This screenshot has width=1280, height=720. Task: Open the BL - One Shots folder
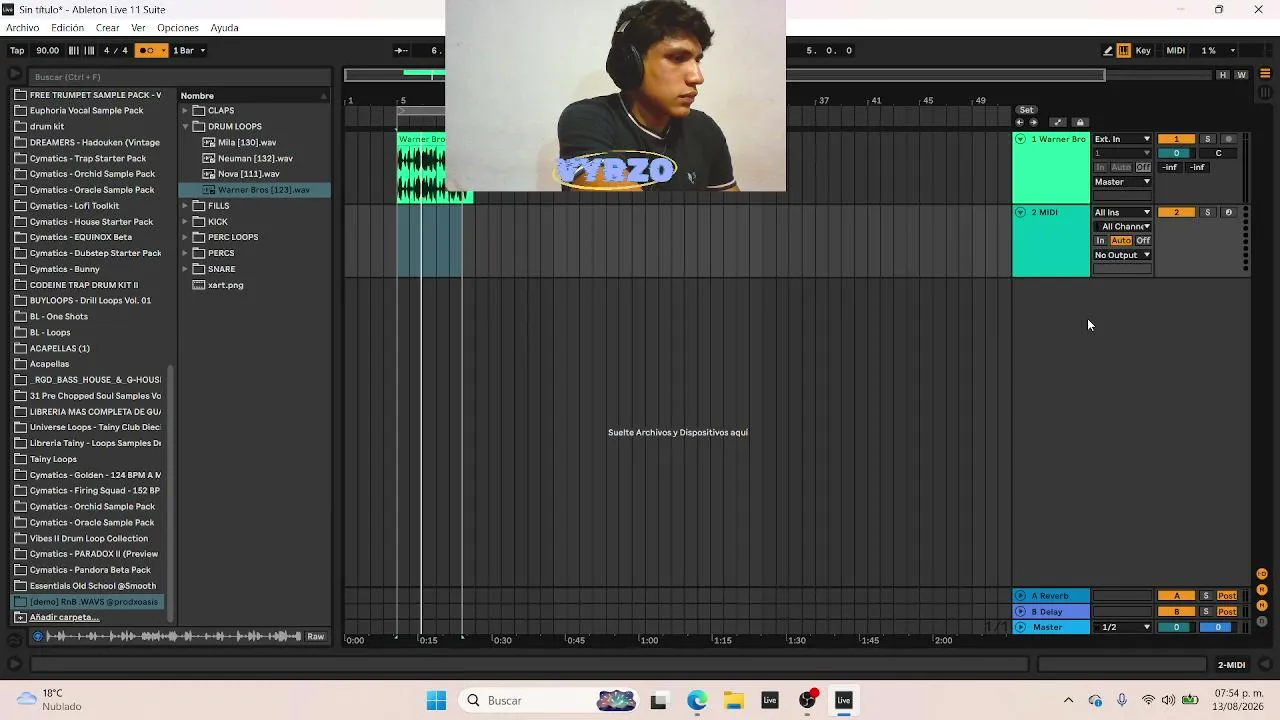coord(59,317)
